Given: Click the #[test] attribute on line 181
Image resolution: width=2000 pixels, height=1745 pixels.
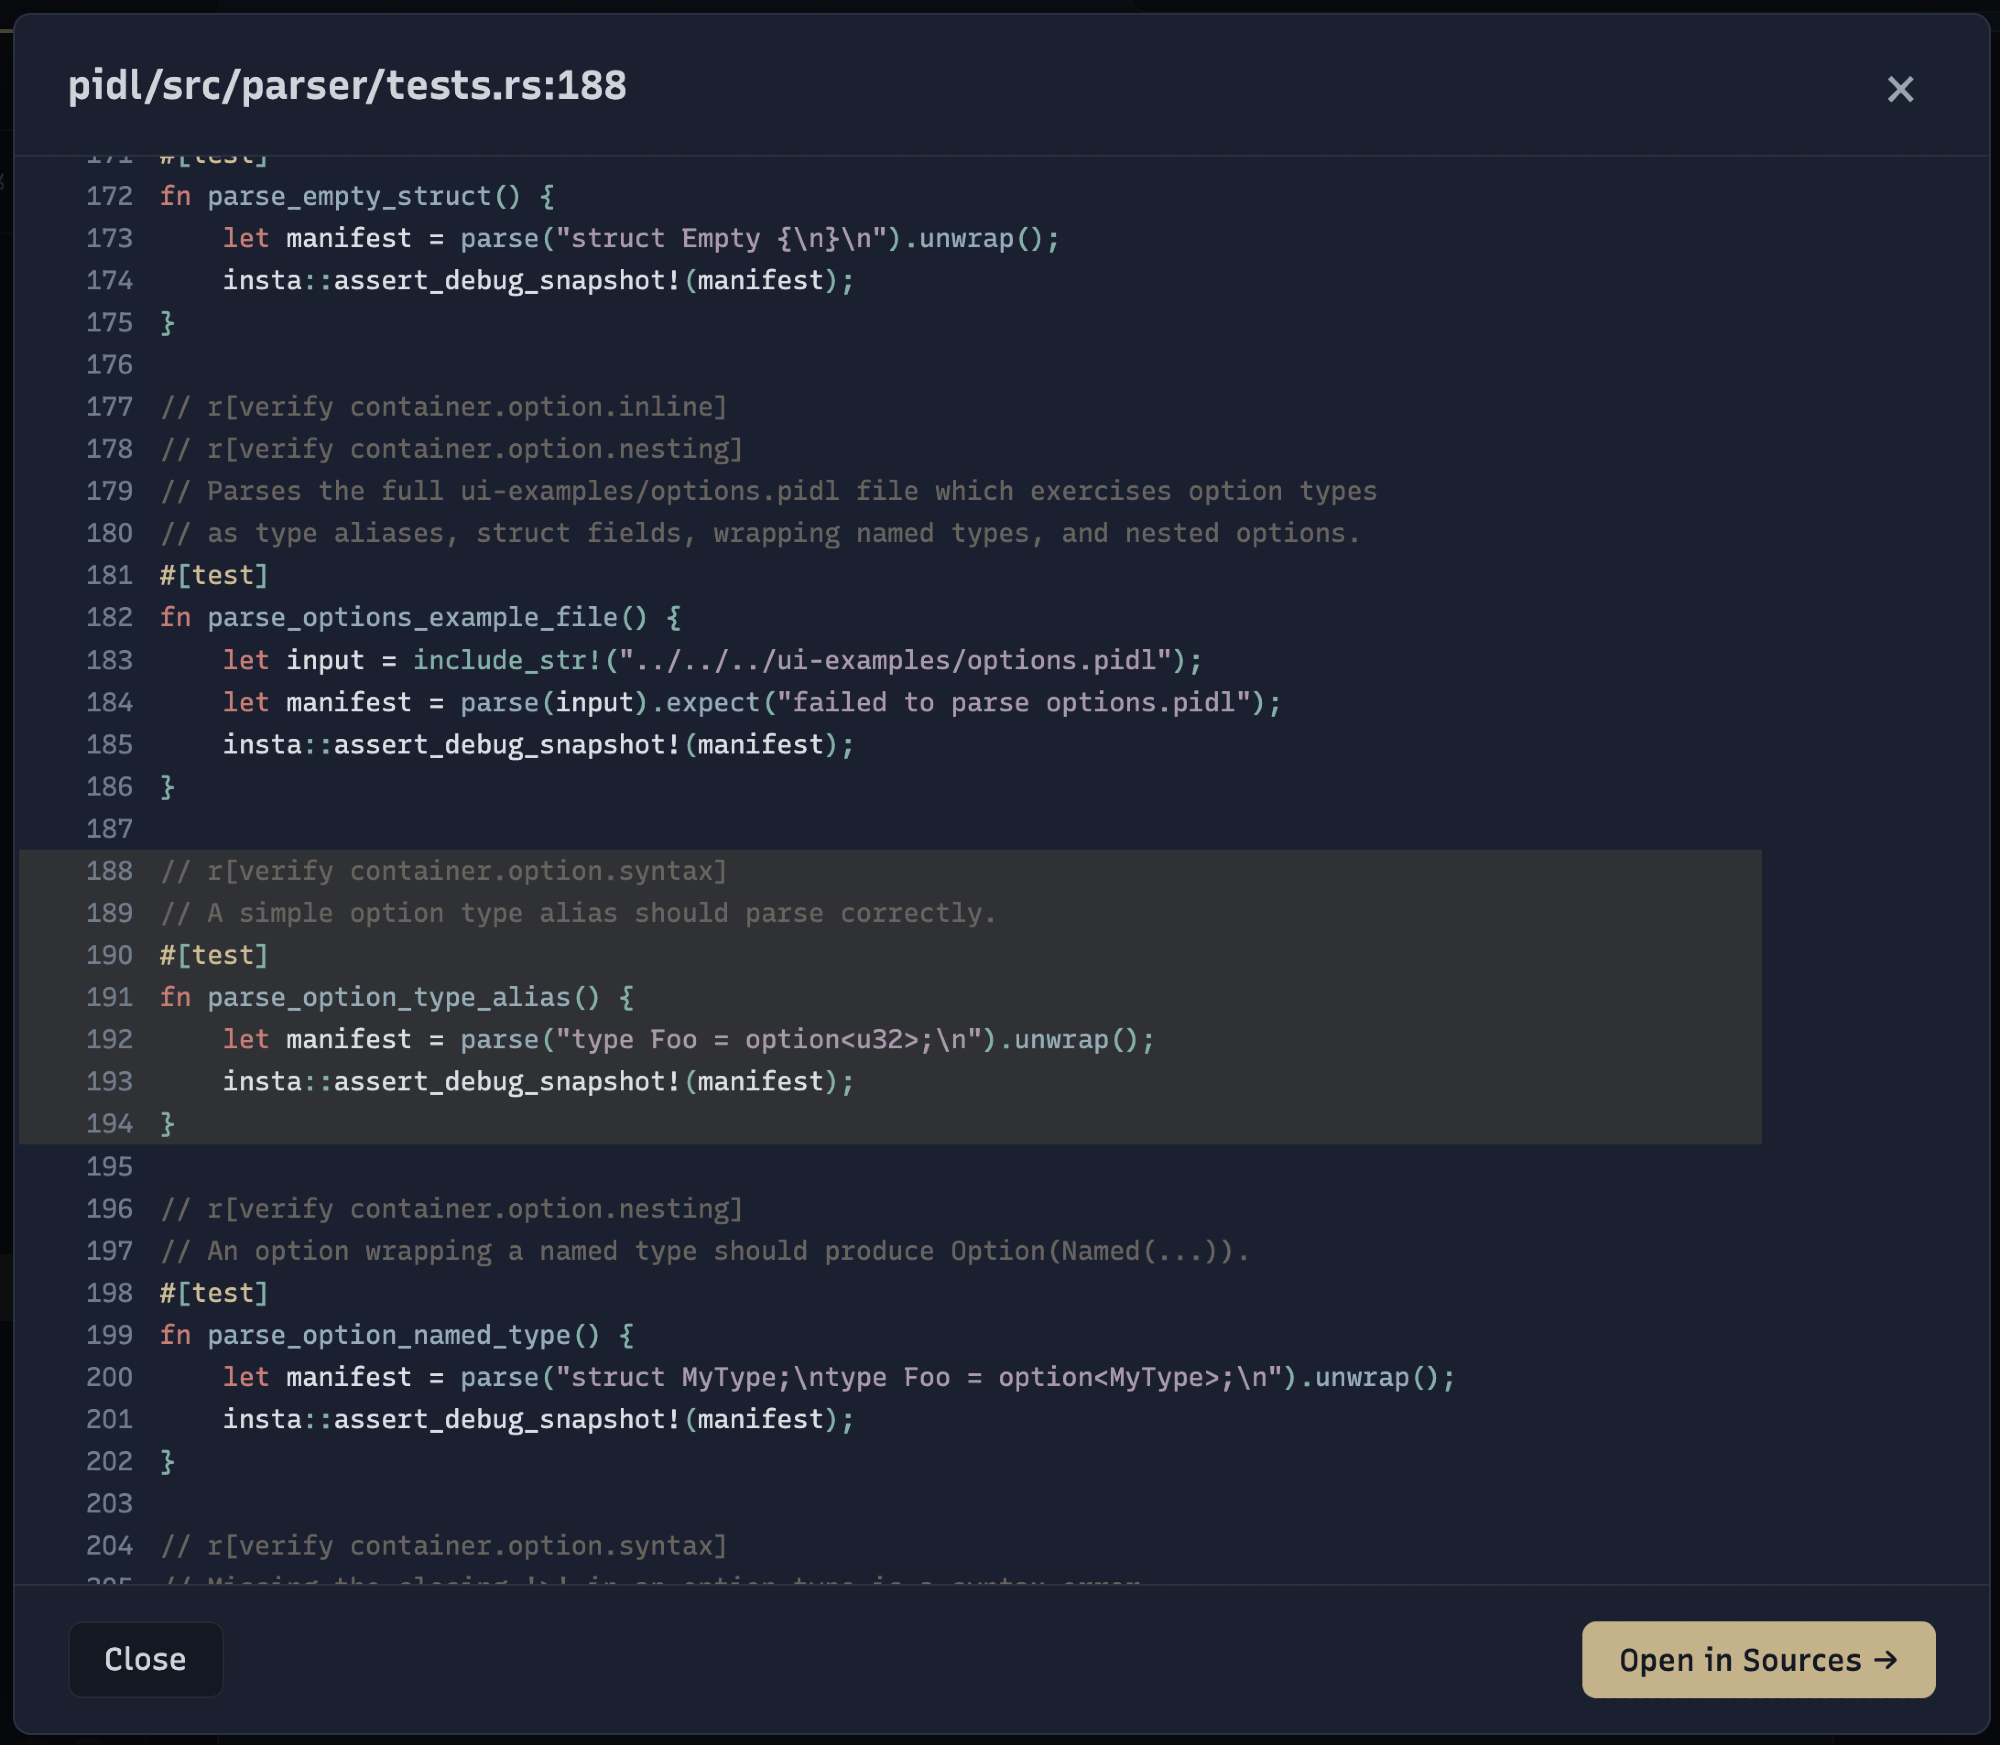Looking at the screenshot, I should point(214,575).
